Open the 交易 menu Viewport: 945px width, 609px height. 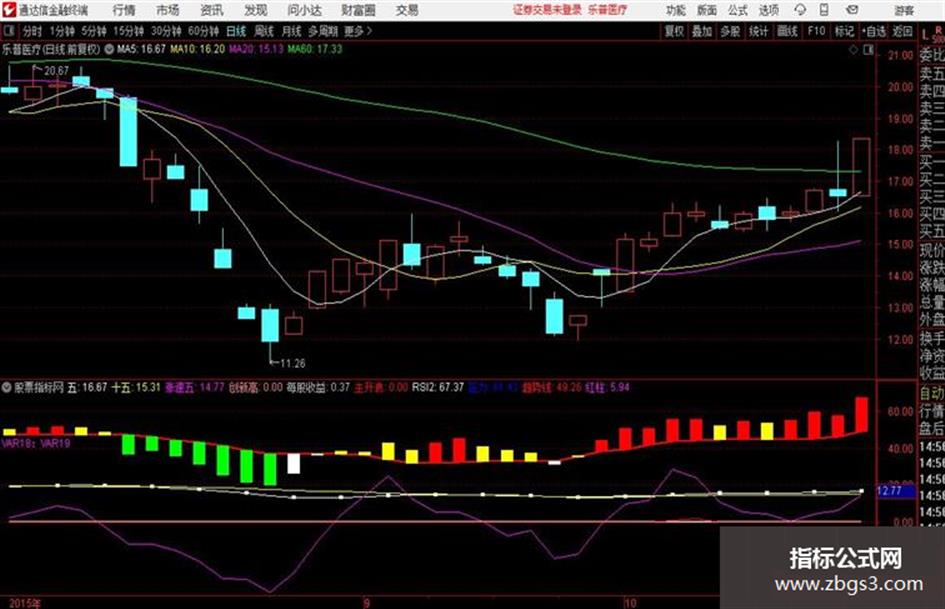pos(407,10)
